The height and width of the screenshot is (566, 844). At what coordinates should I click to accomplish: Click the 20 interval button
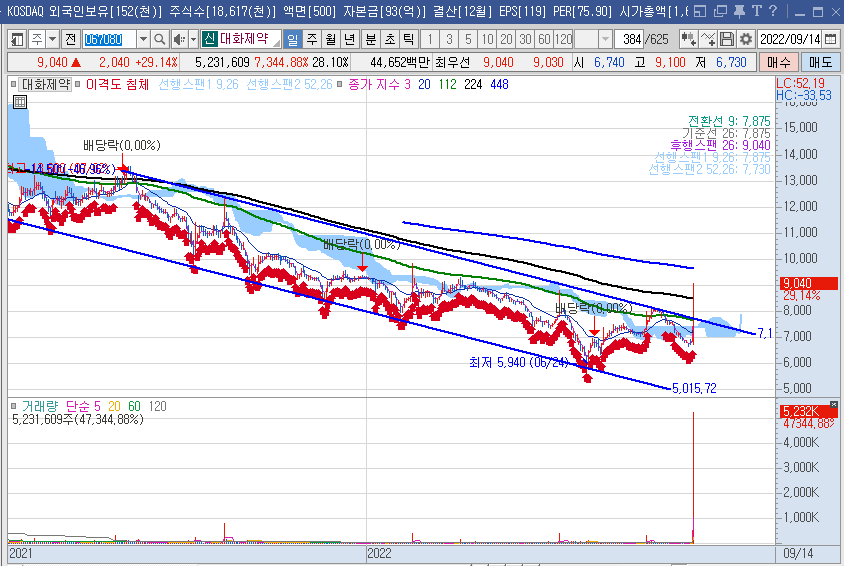click(x=507, y=39)
